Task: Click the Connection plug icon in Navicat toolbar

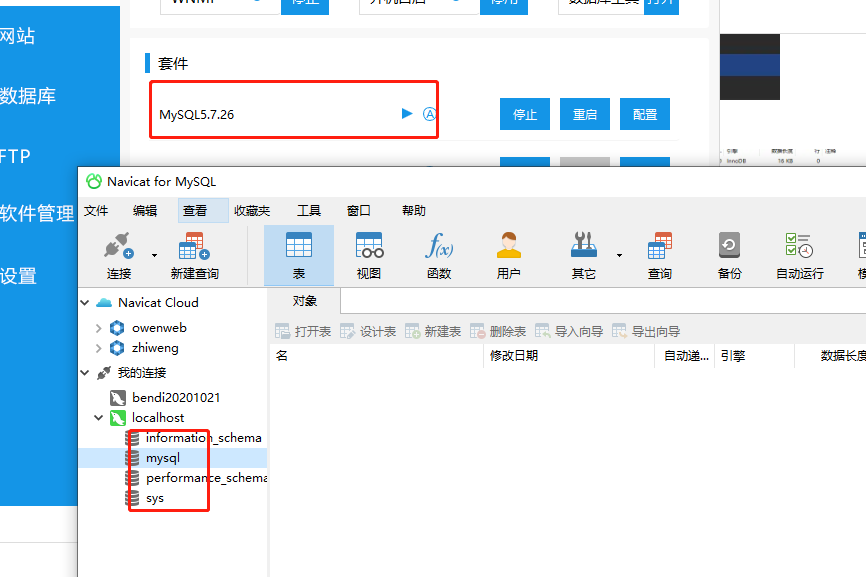Action: click(119, 246)
